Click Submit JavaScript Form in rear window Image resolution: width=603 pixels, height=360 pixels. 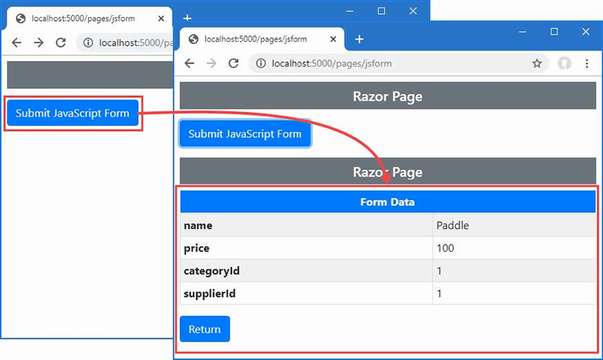(73, 113)
